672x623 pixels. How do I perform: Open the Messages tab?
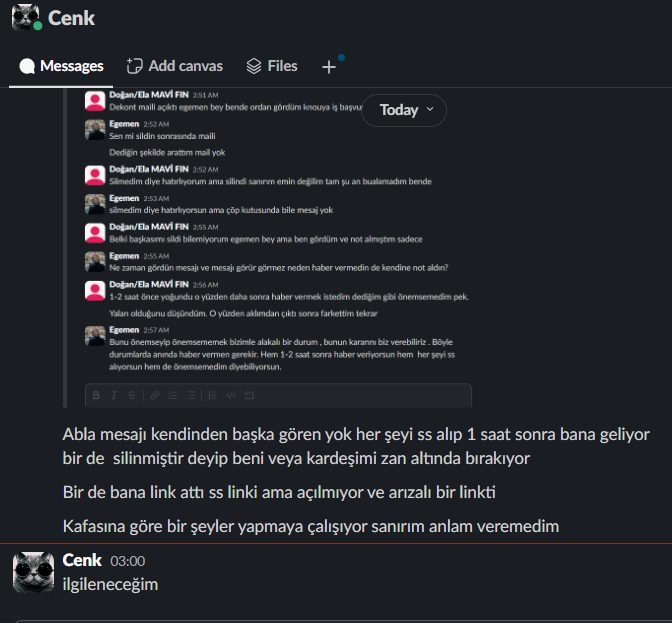coord(61,66)
